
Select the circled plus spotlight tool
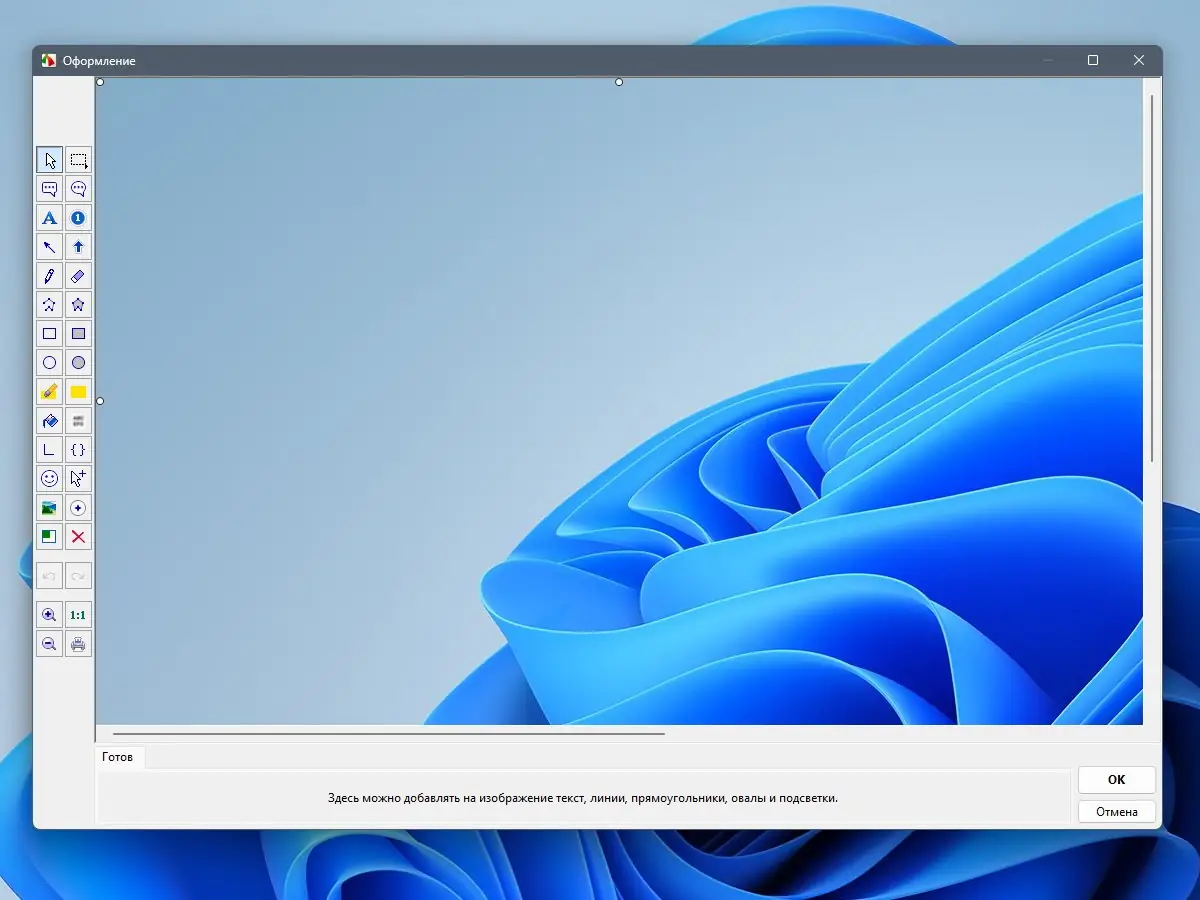pos(78,508)
